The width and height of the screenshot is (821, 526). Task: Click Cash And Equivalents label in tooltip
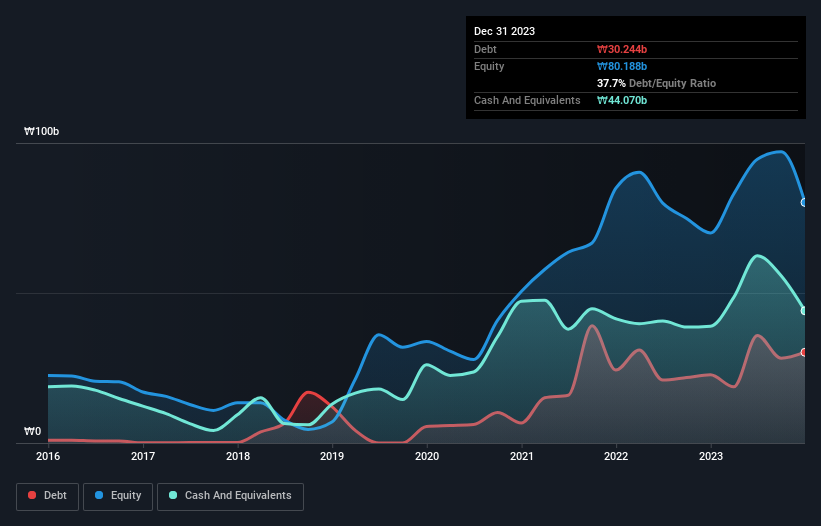pos(527,100)
